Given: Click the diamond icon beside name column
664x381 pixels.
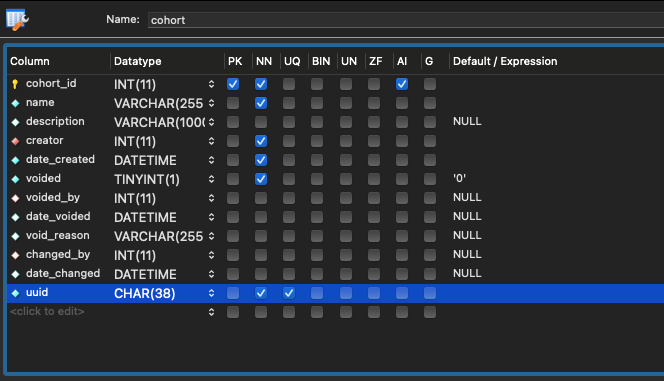Looking at the screenshot, I should [x=16, y=103].
